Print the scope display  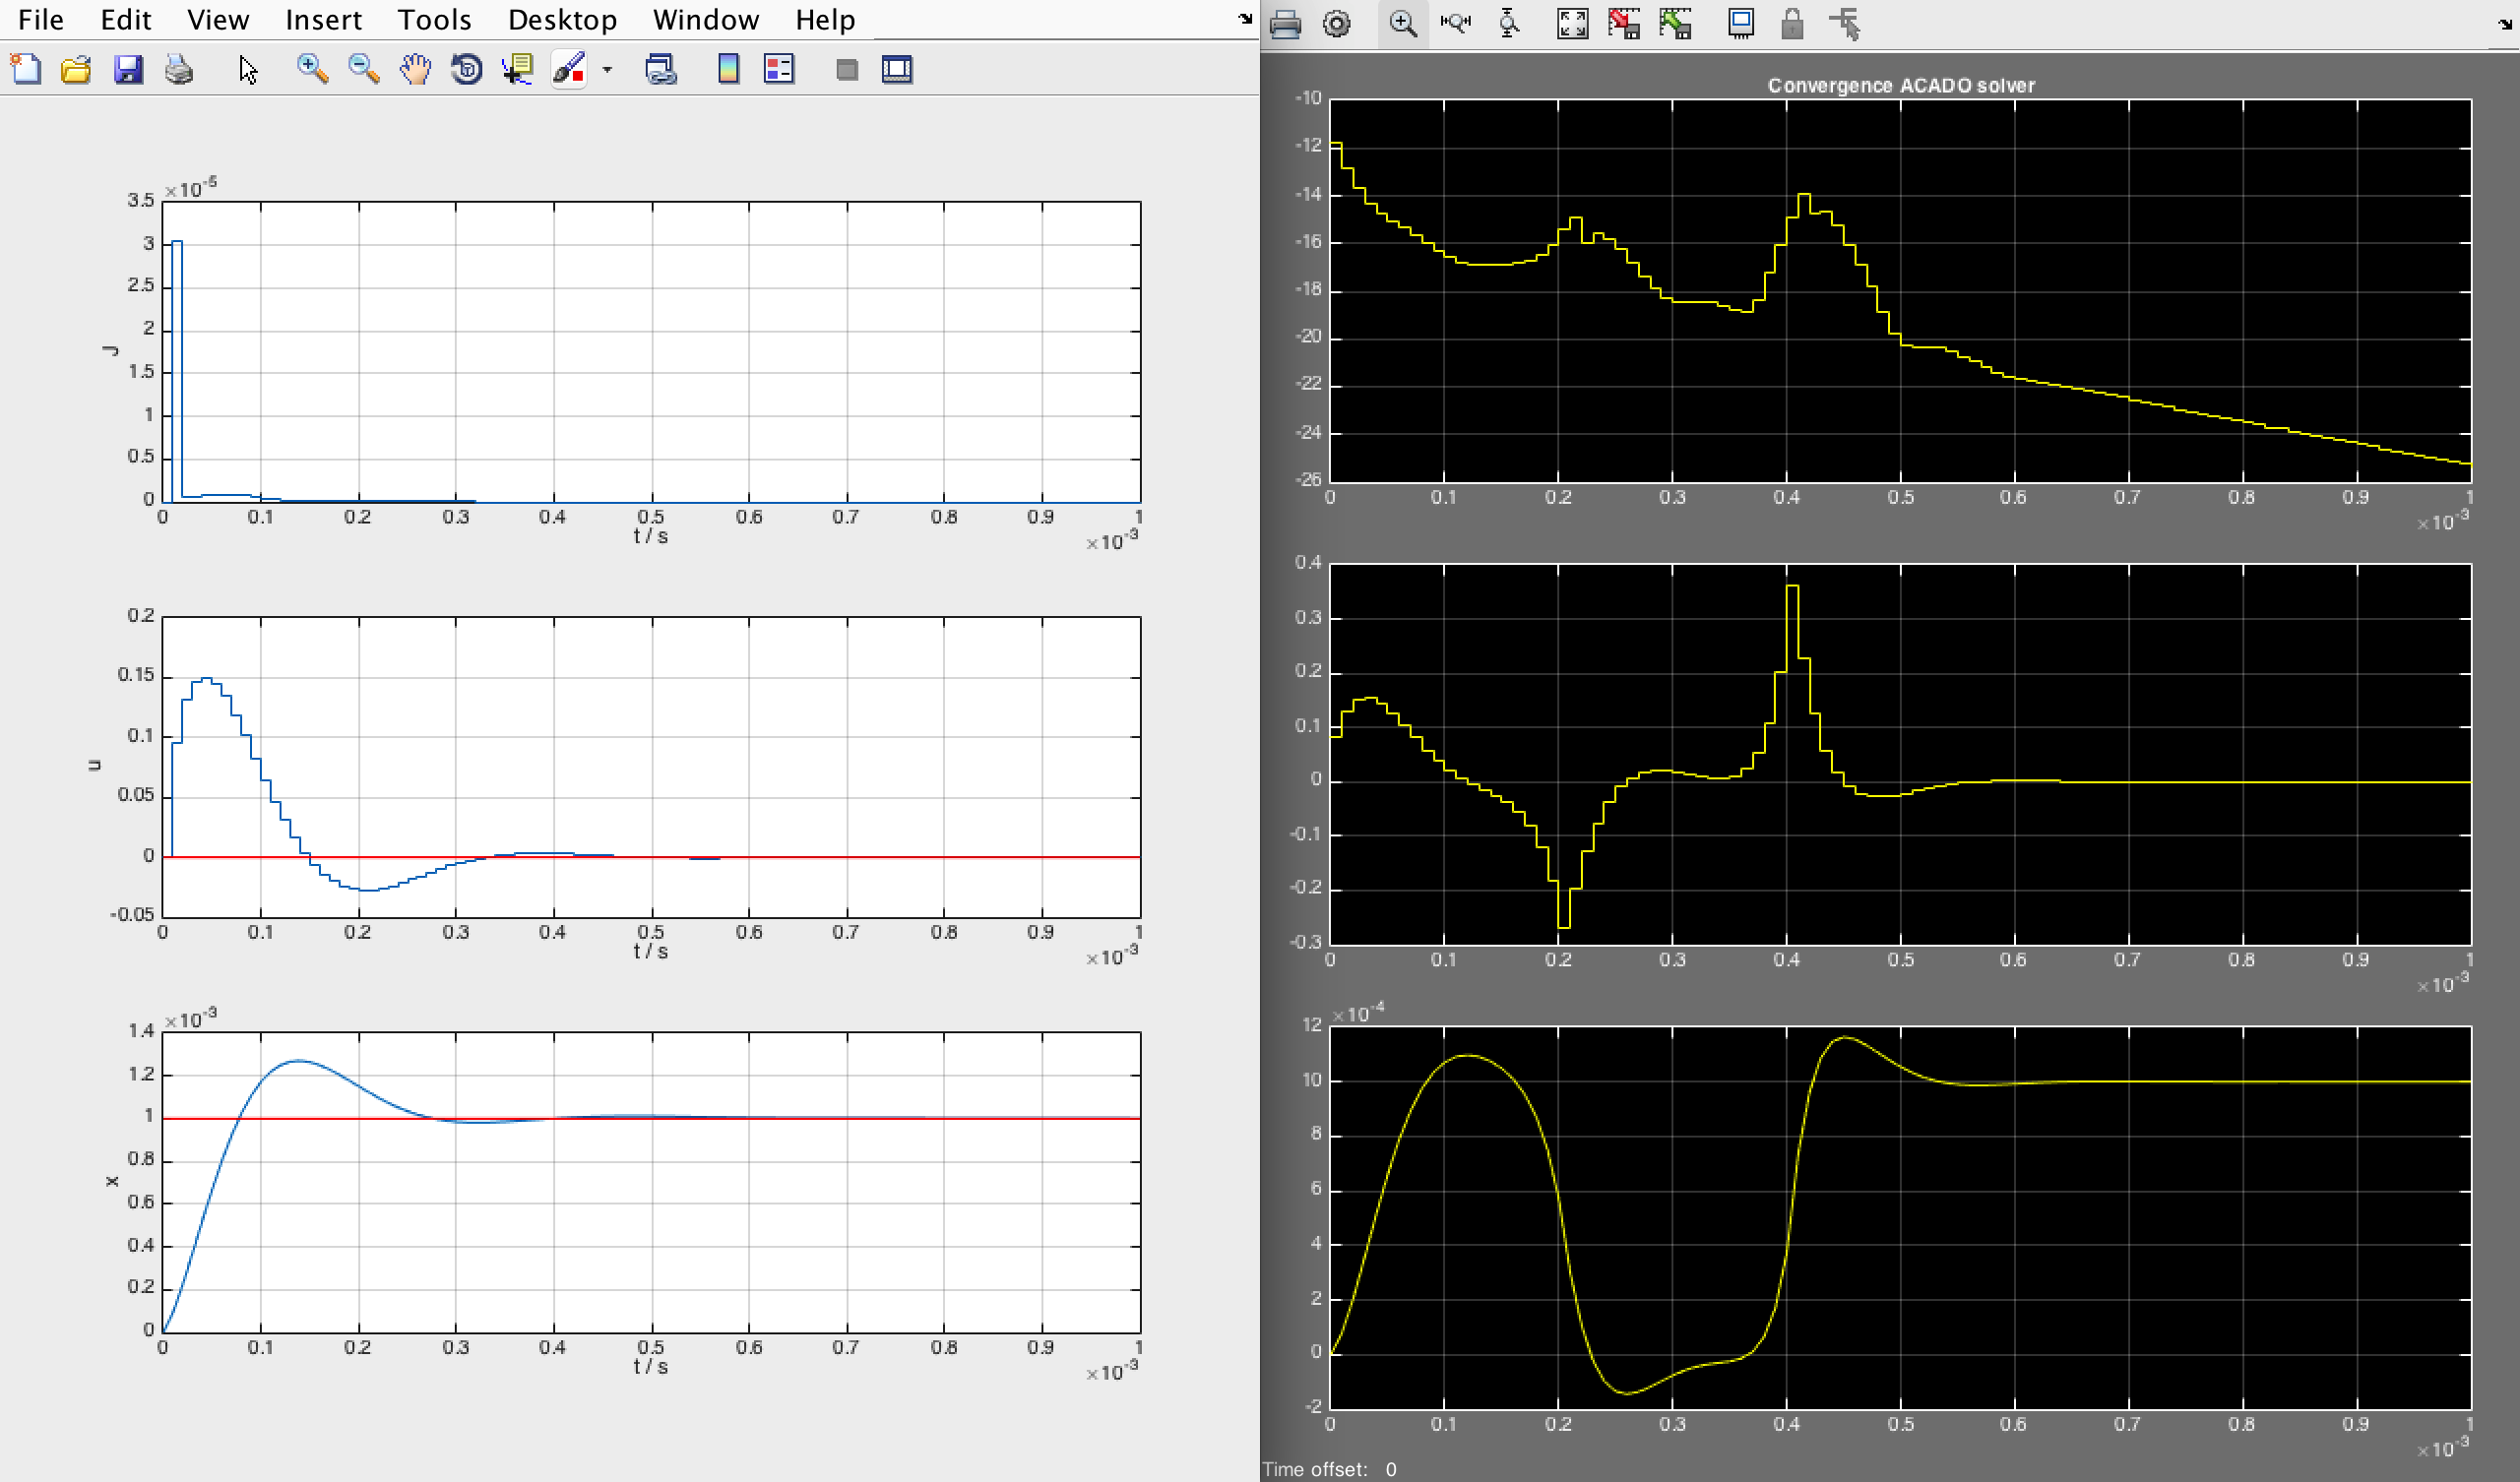point(1287,23)
